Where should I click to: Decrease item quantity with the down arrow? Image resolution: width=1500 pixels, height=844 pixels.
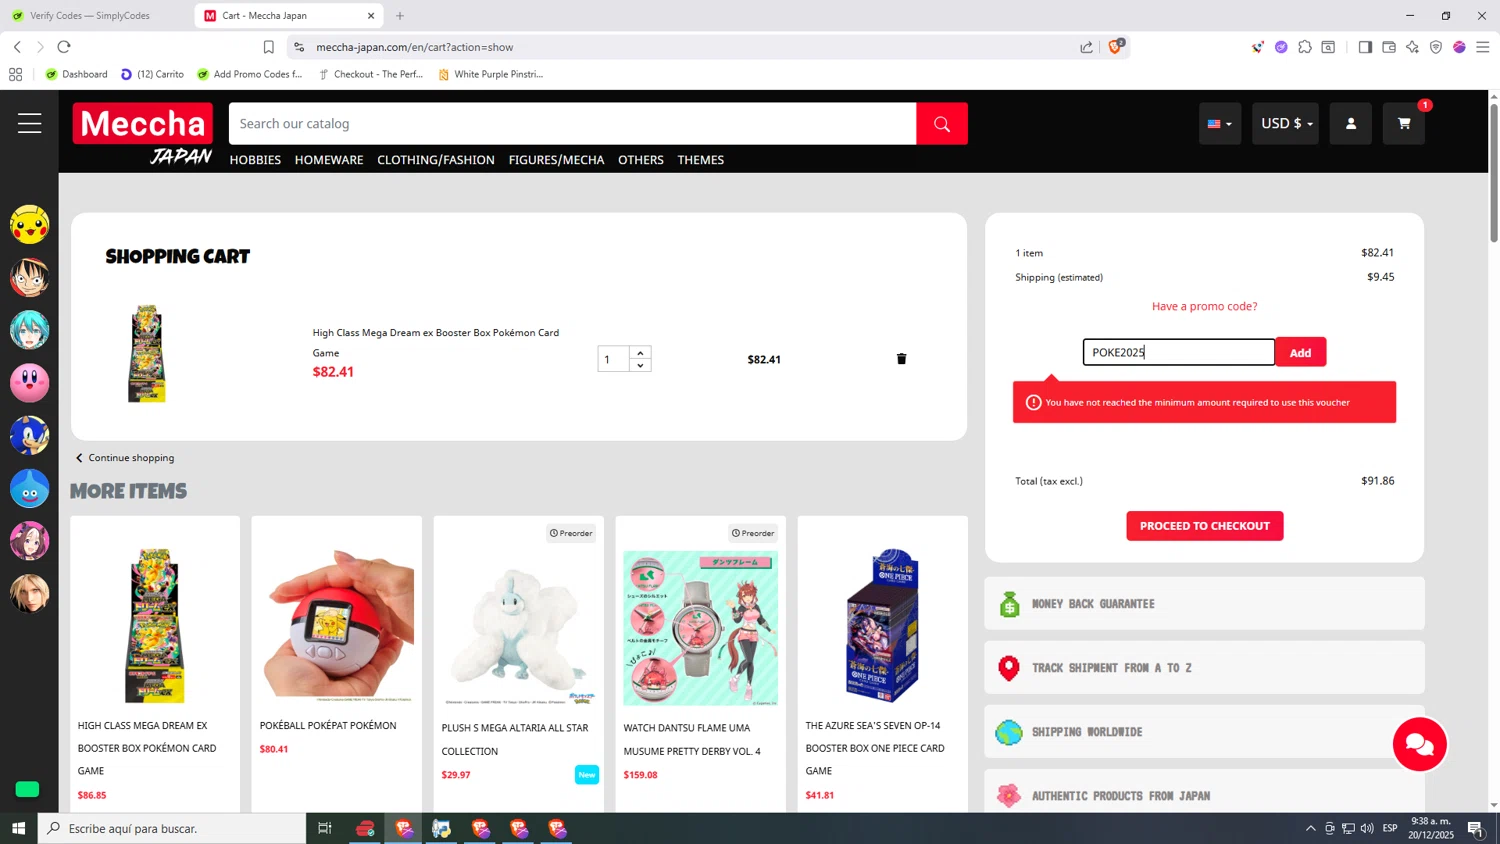[640, 366]
